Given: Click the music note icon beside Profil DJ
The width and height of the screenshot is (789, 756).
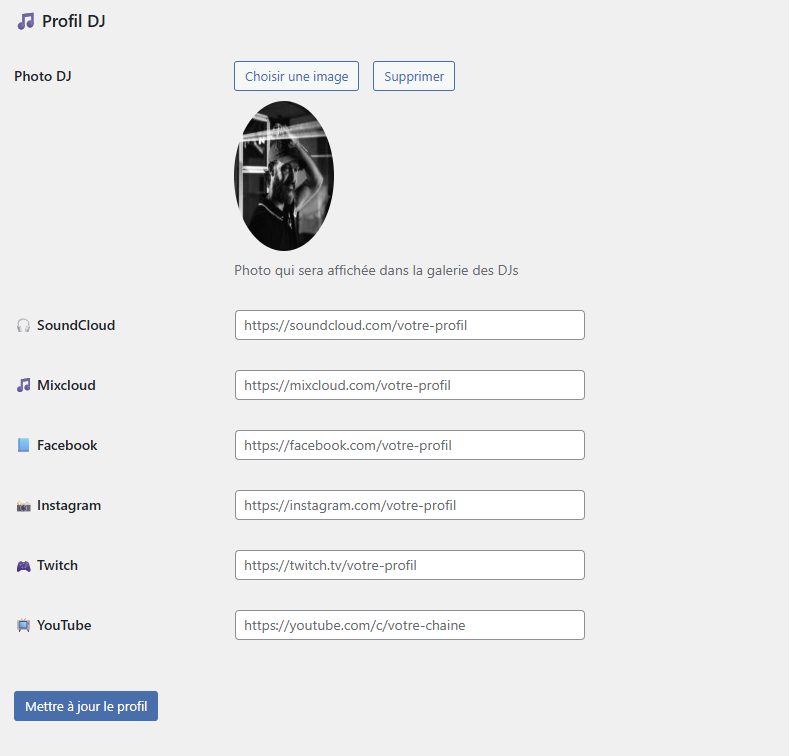Looking at the screenshot, I should 26,21.
